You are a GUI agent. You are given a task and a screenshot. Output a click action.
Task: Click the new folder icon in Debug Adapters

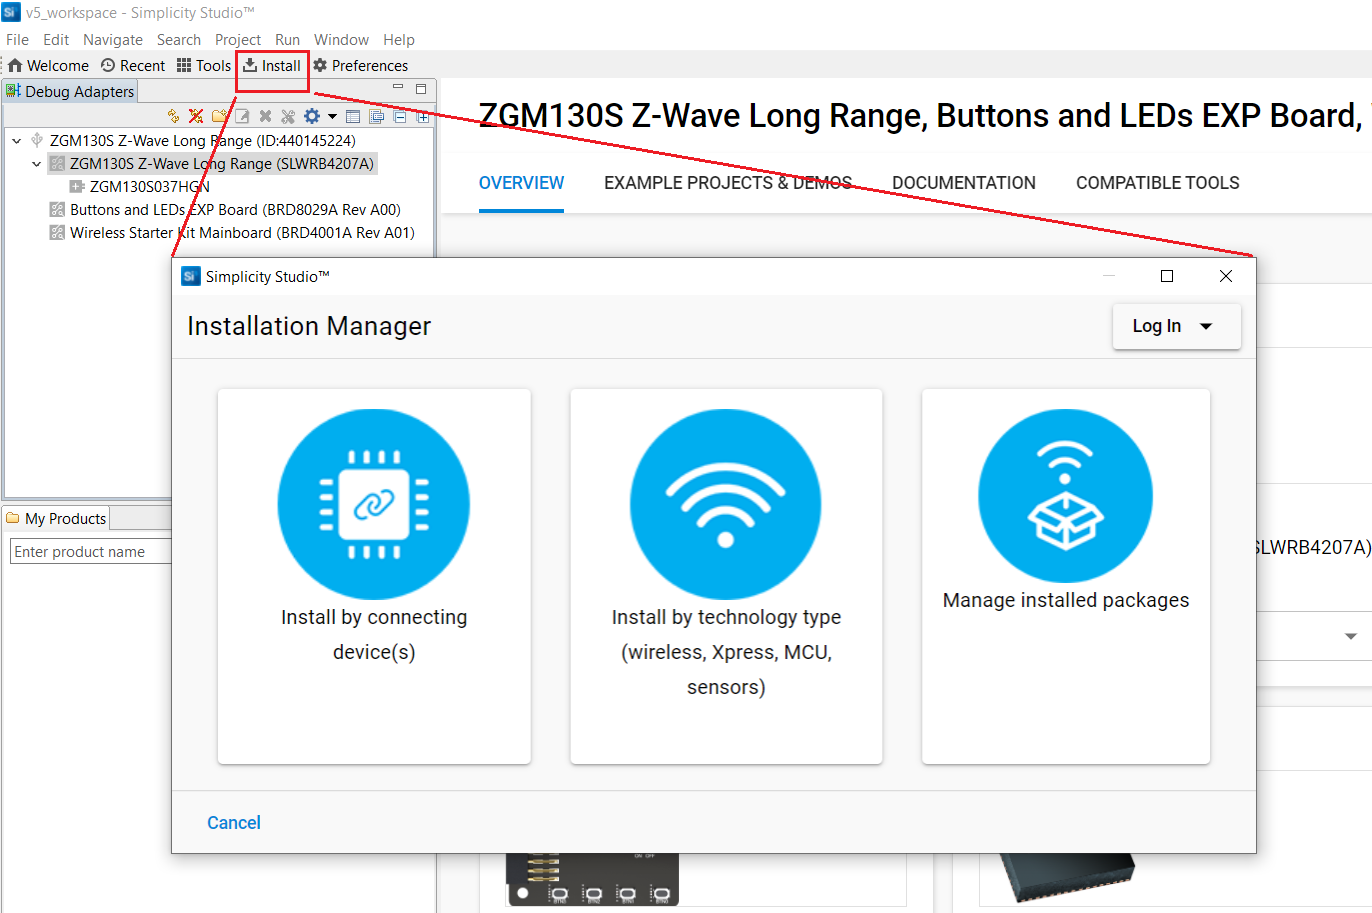(220, 116)
